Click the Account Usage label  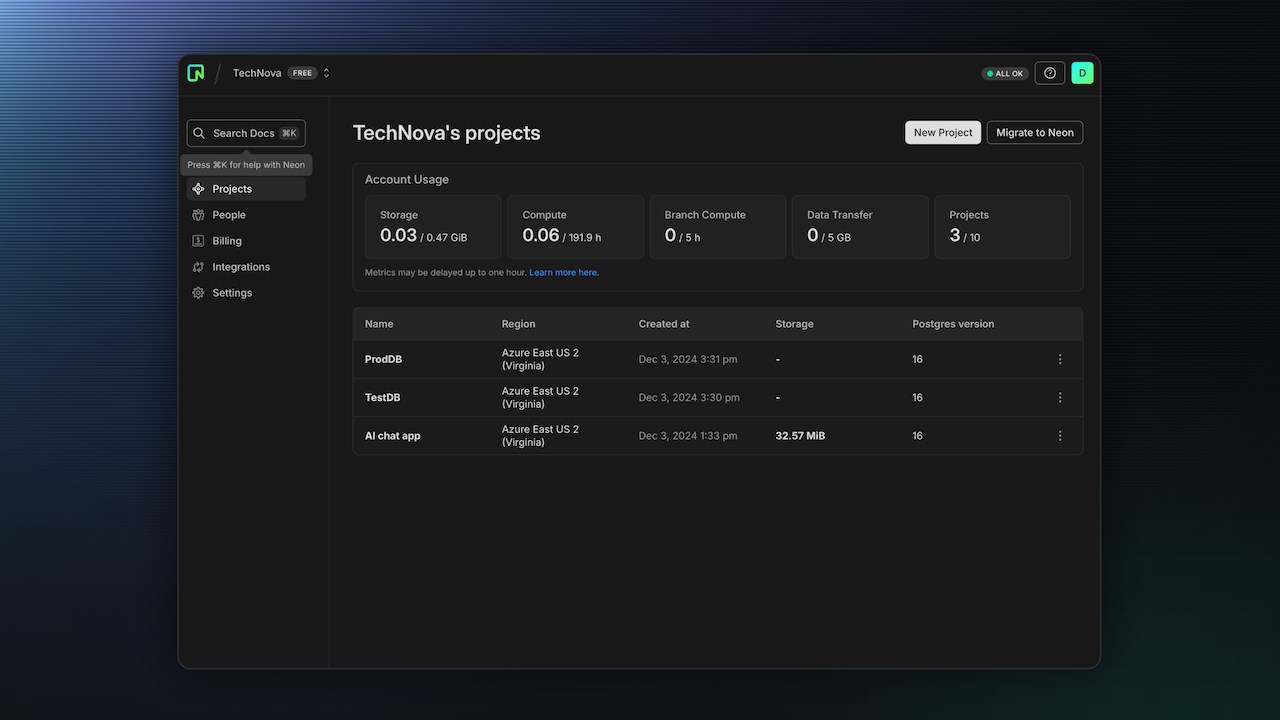tap(407, 180)
